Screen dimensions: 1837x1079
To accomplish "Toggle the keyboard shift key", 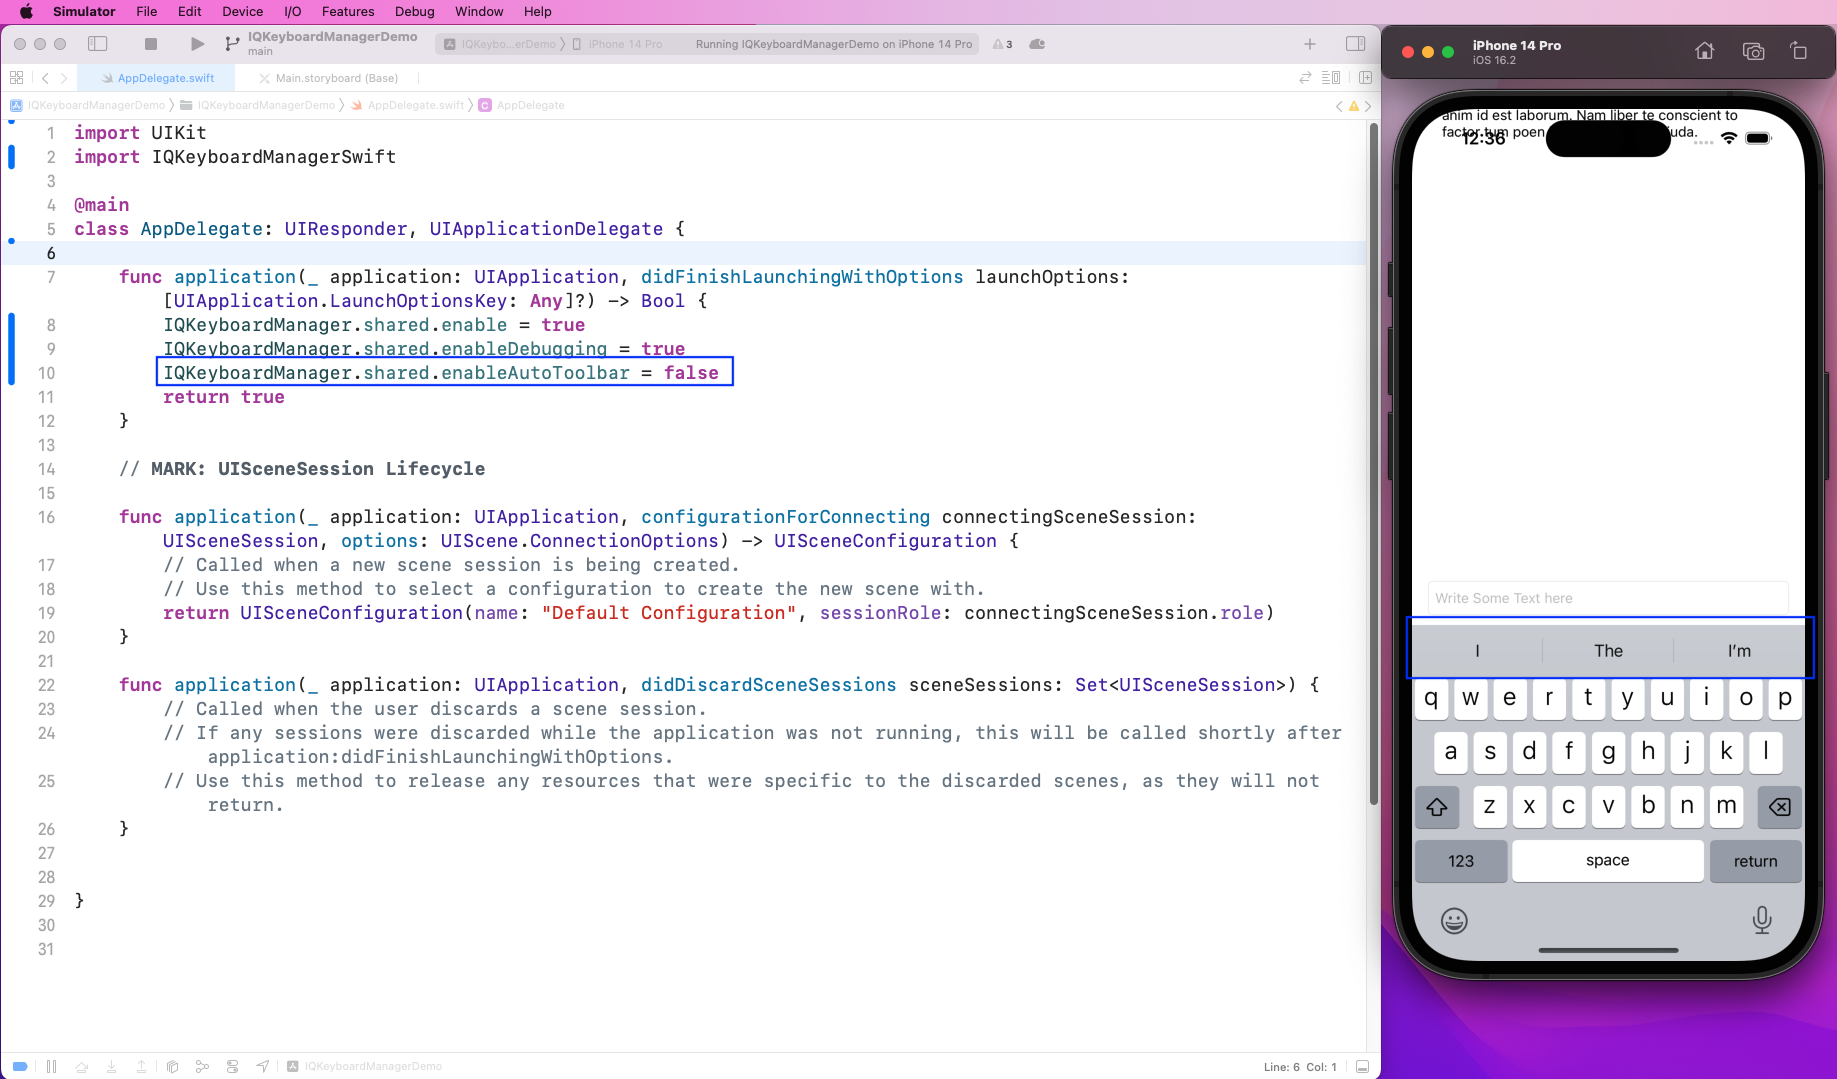I will (x=1437, y=807).
